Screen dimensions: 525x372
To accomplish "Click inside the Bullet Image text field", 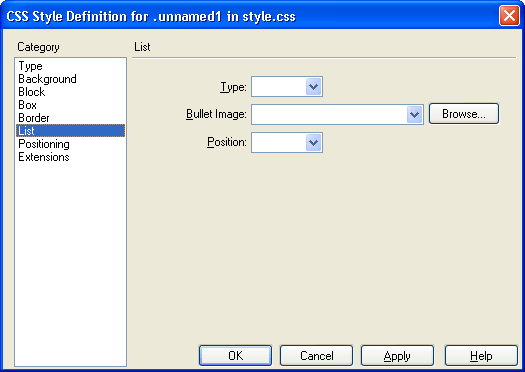I will coord(329,115).
